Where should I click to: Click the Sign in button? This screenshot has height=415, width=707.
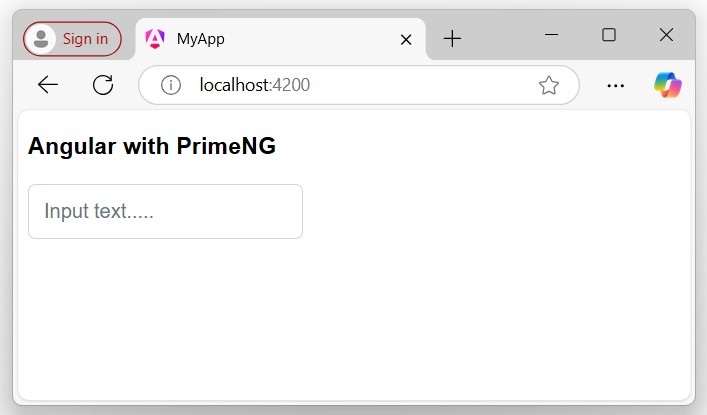(x=84, y=39)
